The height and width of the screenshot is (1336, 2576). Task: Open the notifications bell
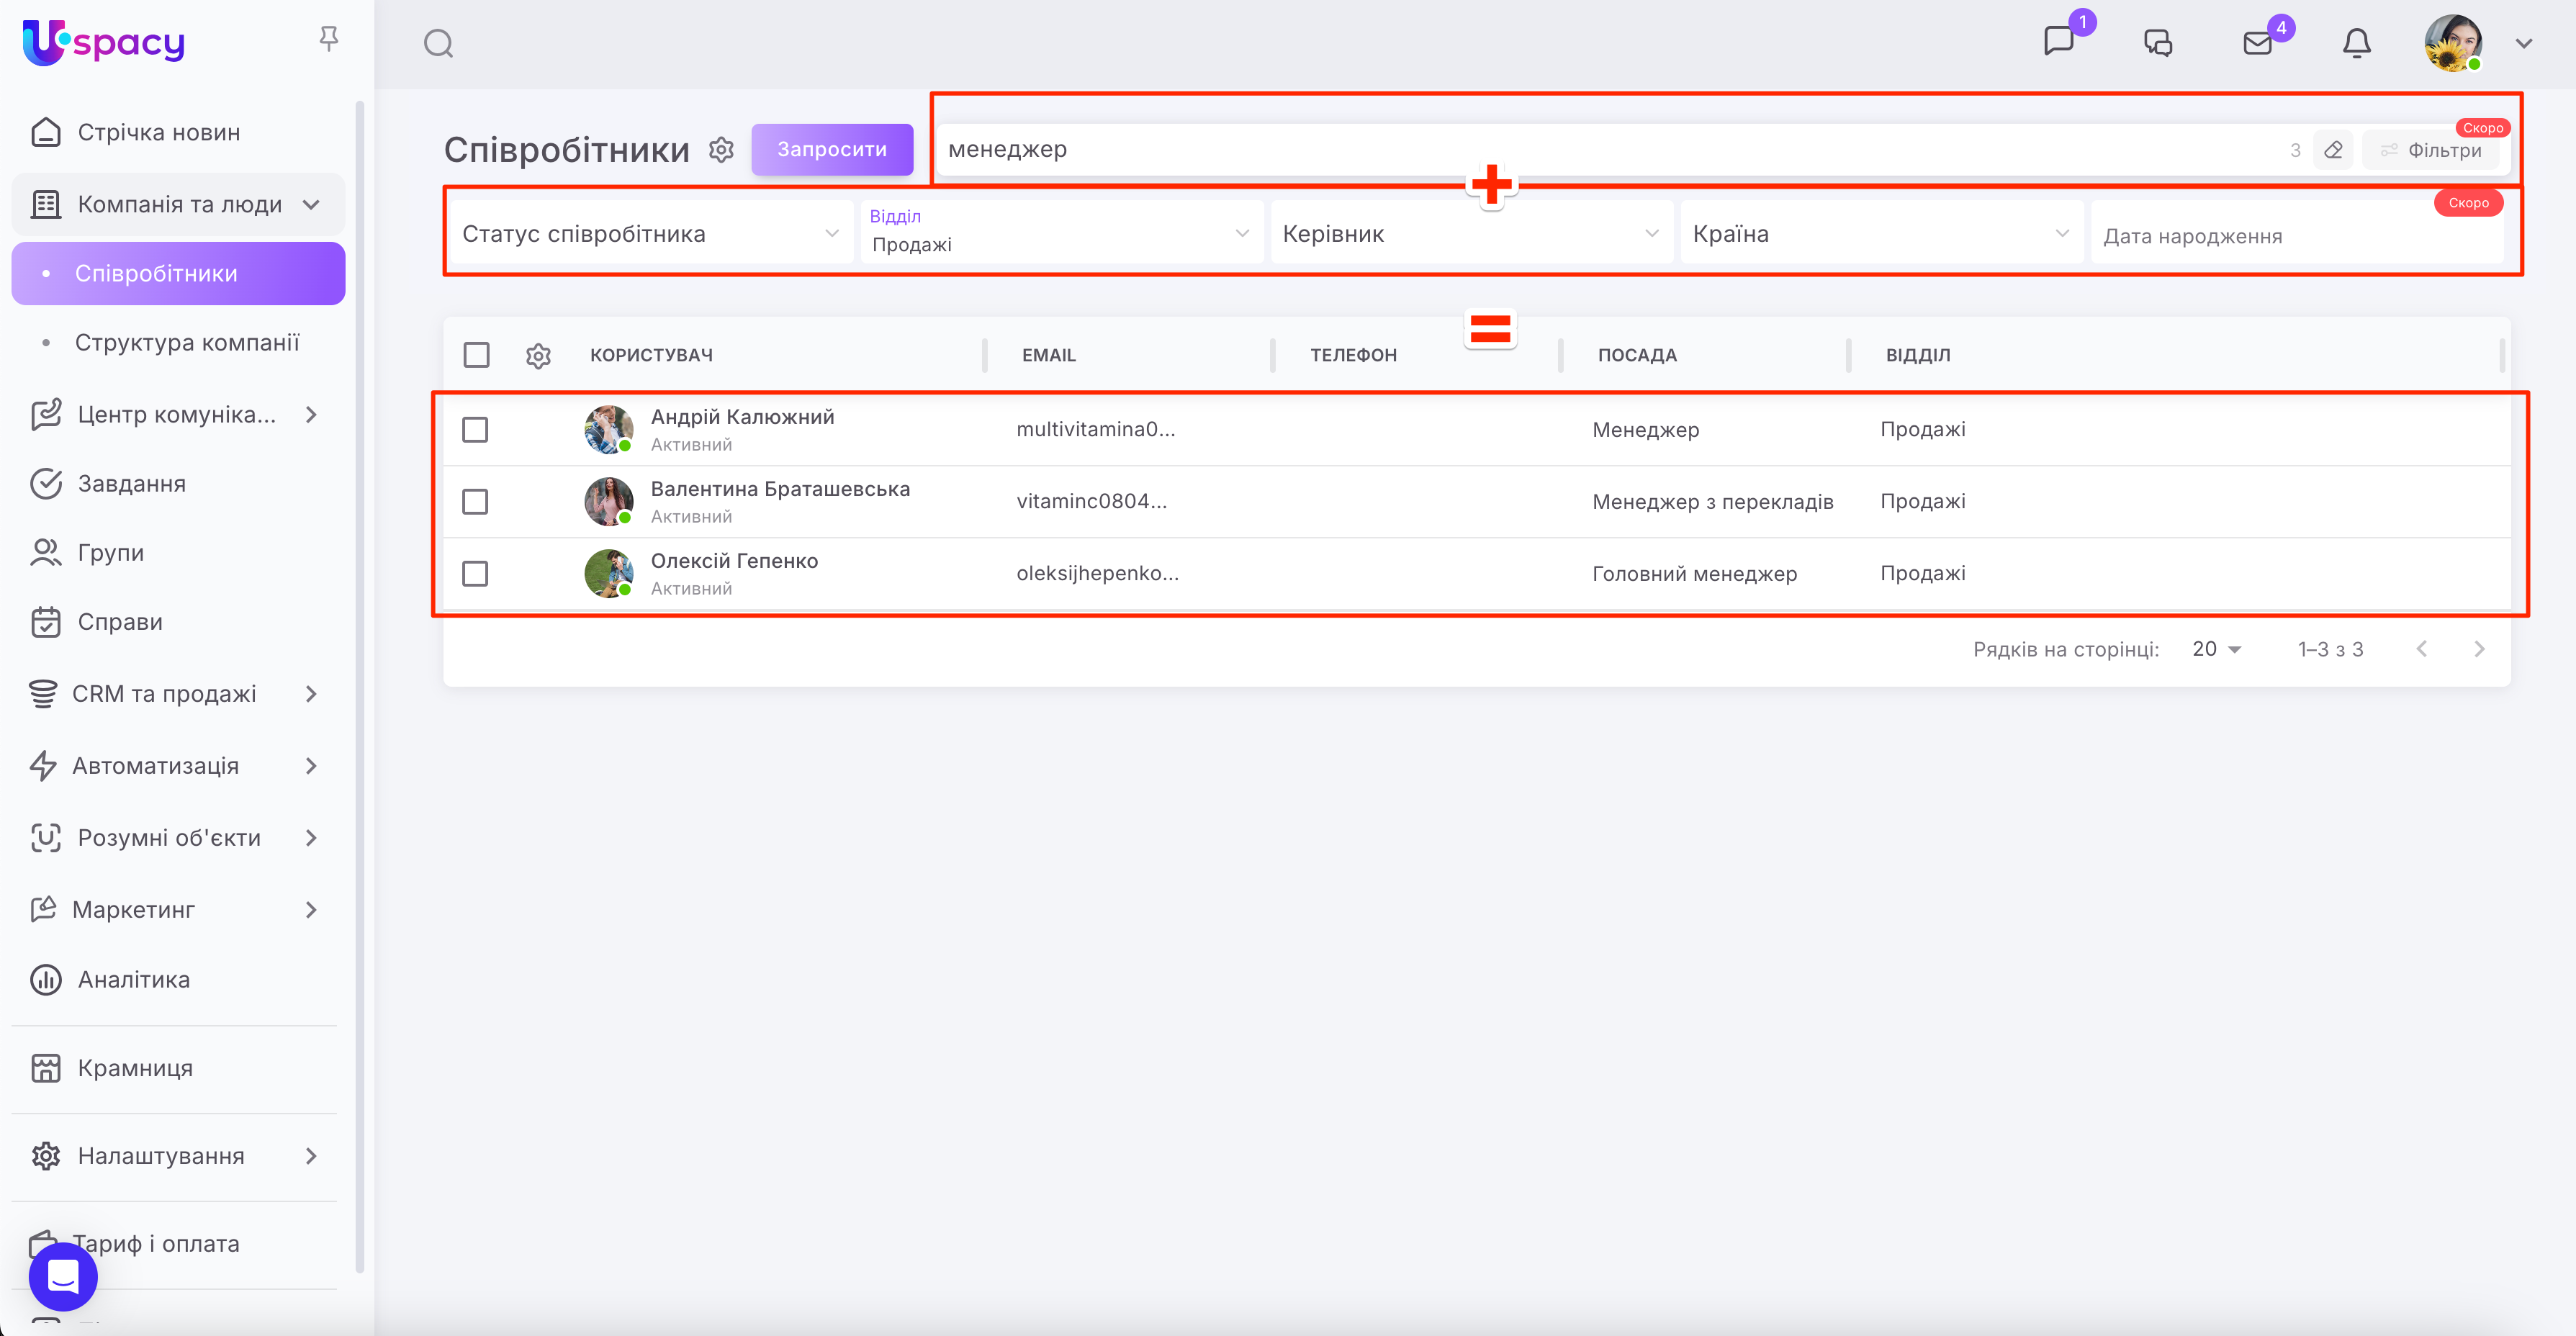click(x=2356, y=43)
